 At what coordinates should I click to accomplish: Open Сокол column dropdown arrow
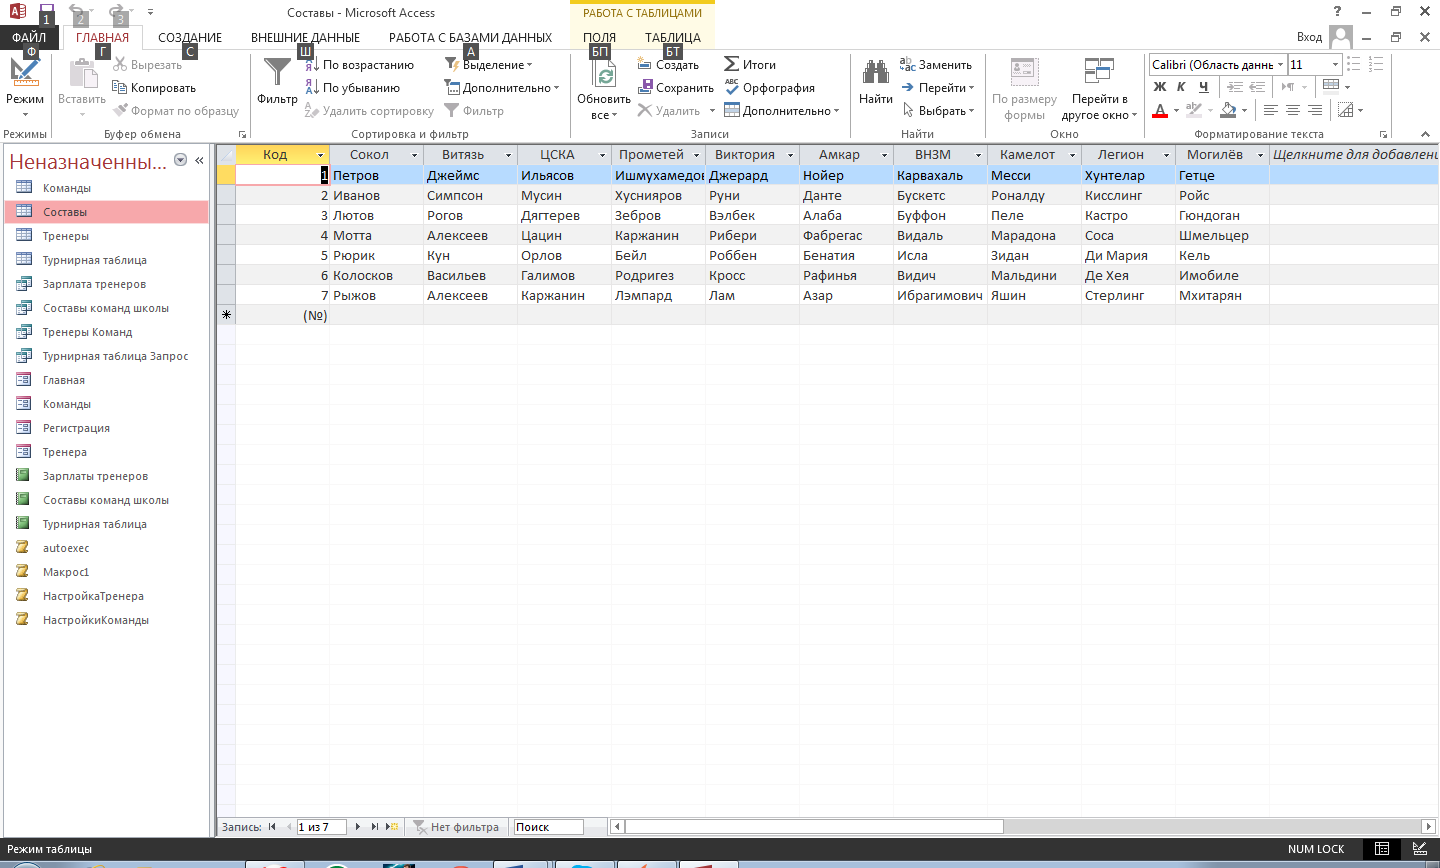coord(413,155)
